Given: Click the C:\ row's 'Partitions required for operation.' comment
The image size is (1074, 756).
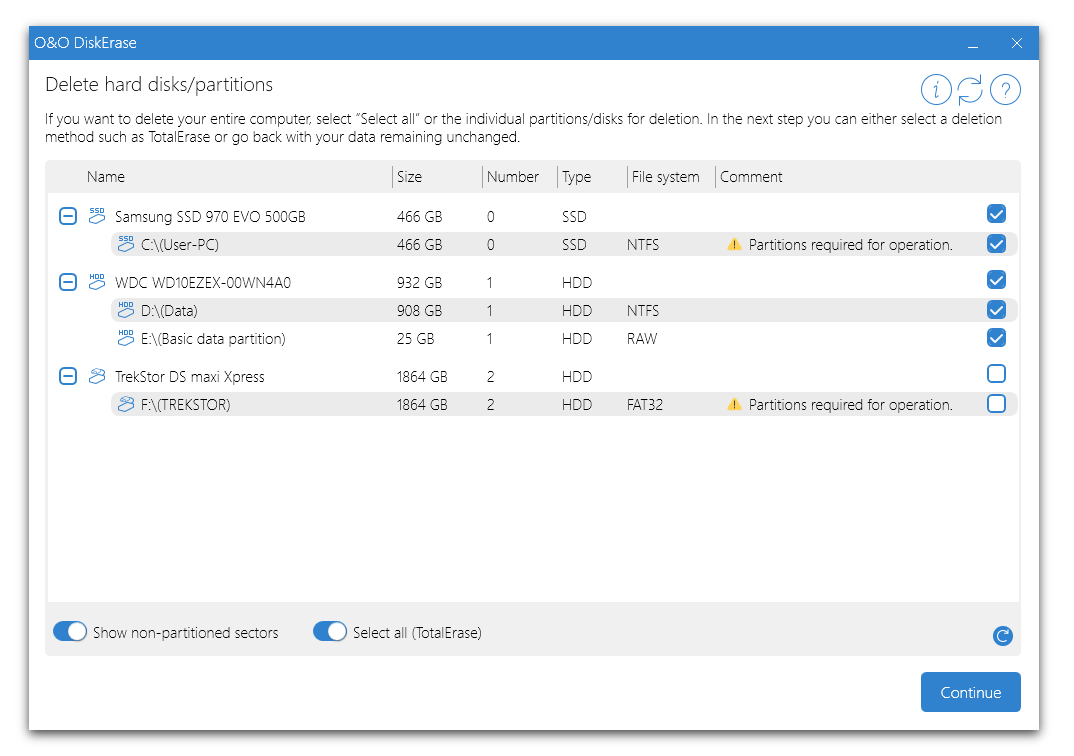Looking at the screenshot, I should coord(851,245).
